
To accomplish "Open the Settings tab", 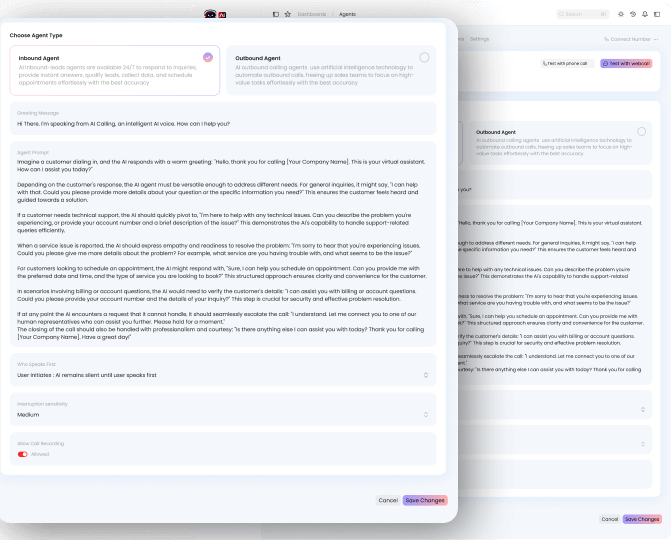I will tap(479, 39).
